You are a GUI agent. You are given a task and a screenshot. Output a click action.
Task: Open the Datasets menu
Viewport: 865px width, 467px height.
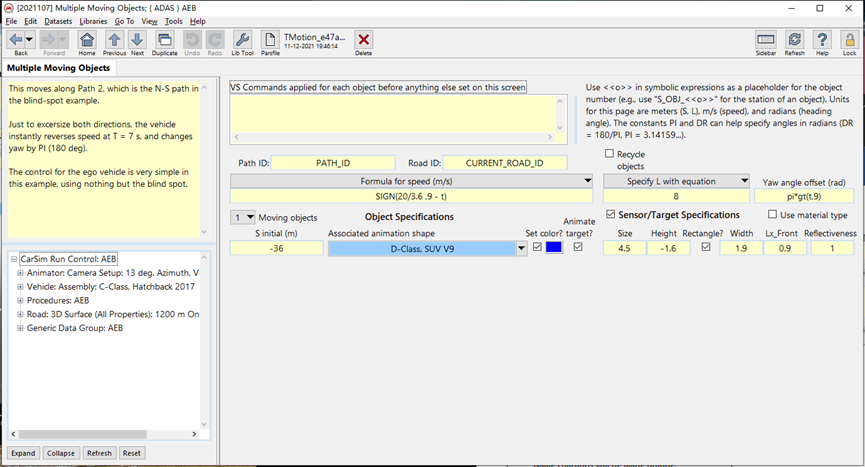pos(58,21)
